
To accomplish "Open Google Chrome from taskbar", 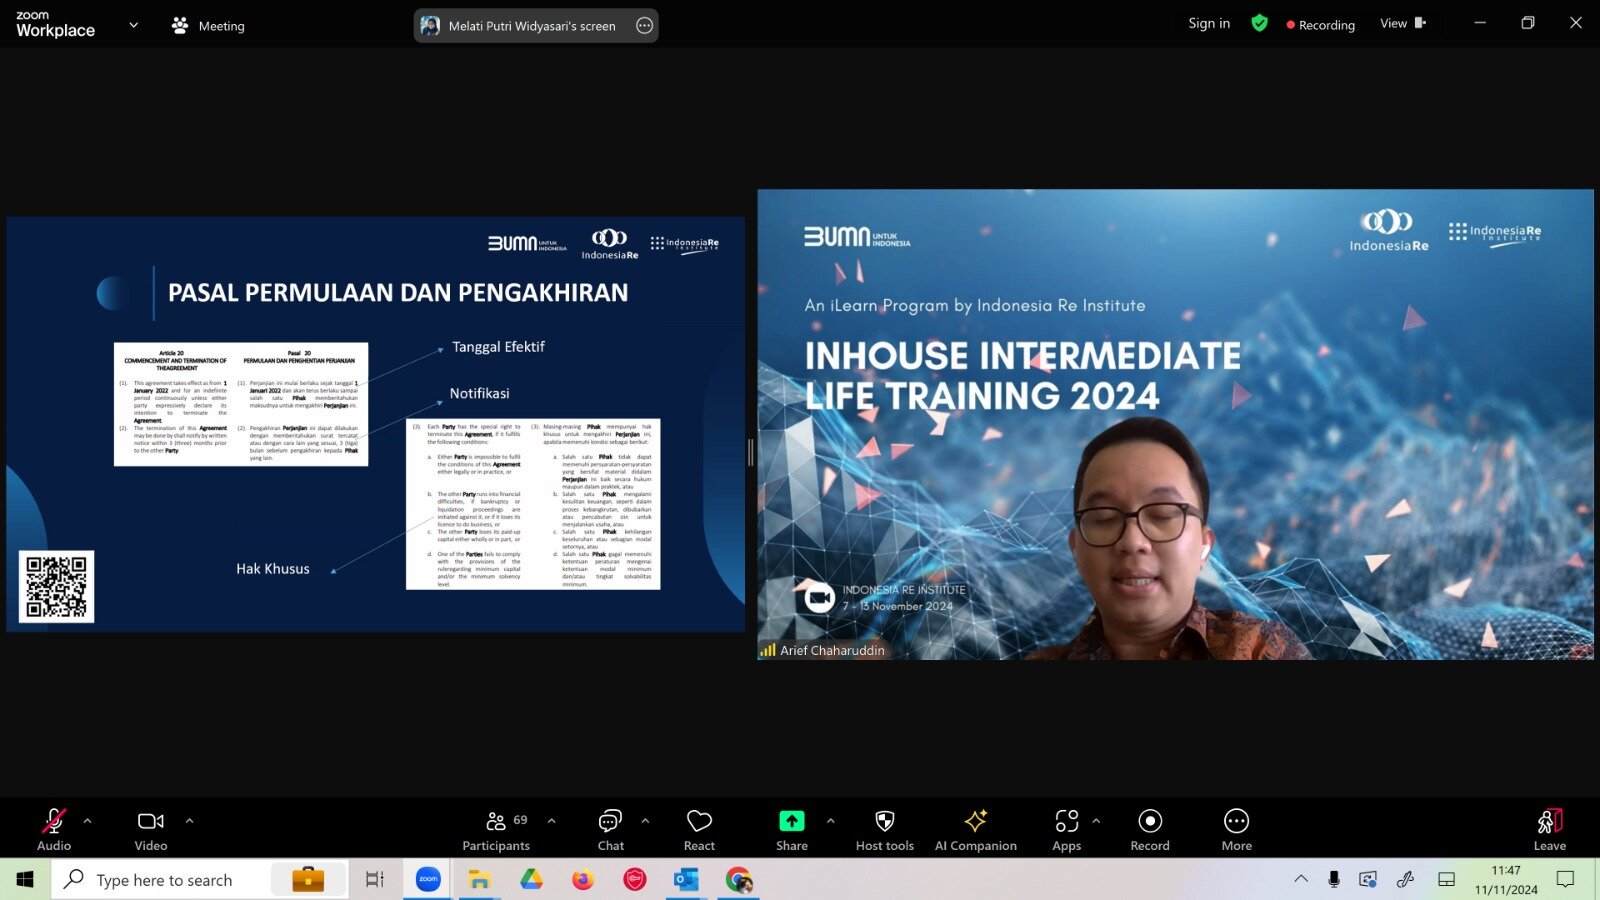I will 738,879.
